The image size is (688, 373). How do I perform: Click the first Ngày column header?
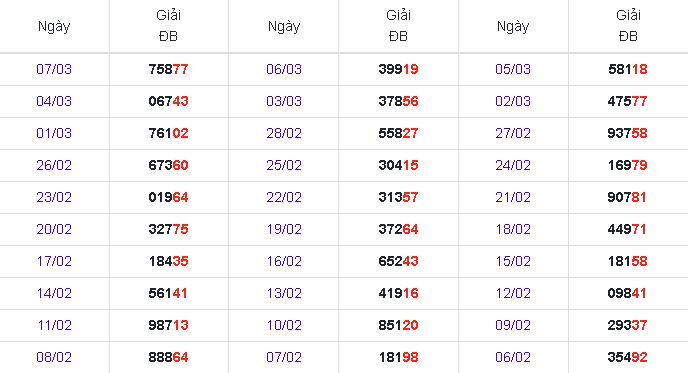pos(54,26)
